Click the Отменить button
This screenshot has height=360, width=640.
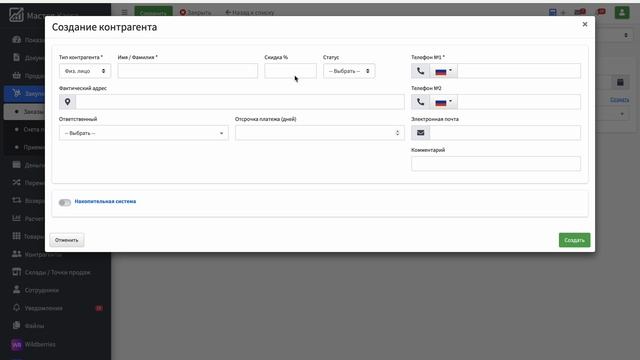pos(67,240)
